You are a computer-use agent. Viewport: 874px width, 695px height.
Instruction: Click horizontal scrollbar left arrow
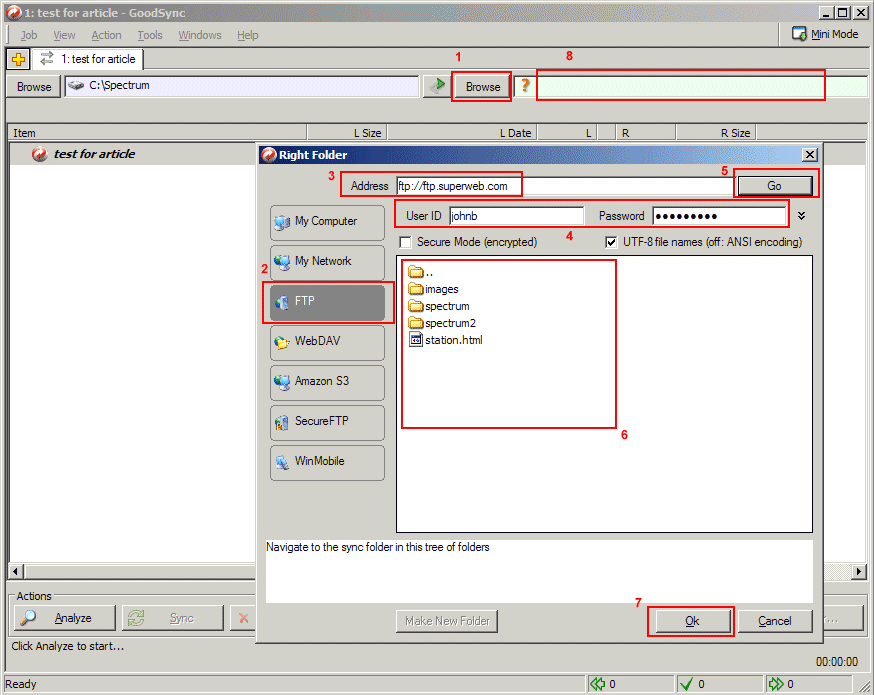coord(15,571)
